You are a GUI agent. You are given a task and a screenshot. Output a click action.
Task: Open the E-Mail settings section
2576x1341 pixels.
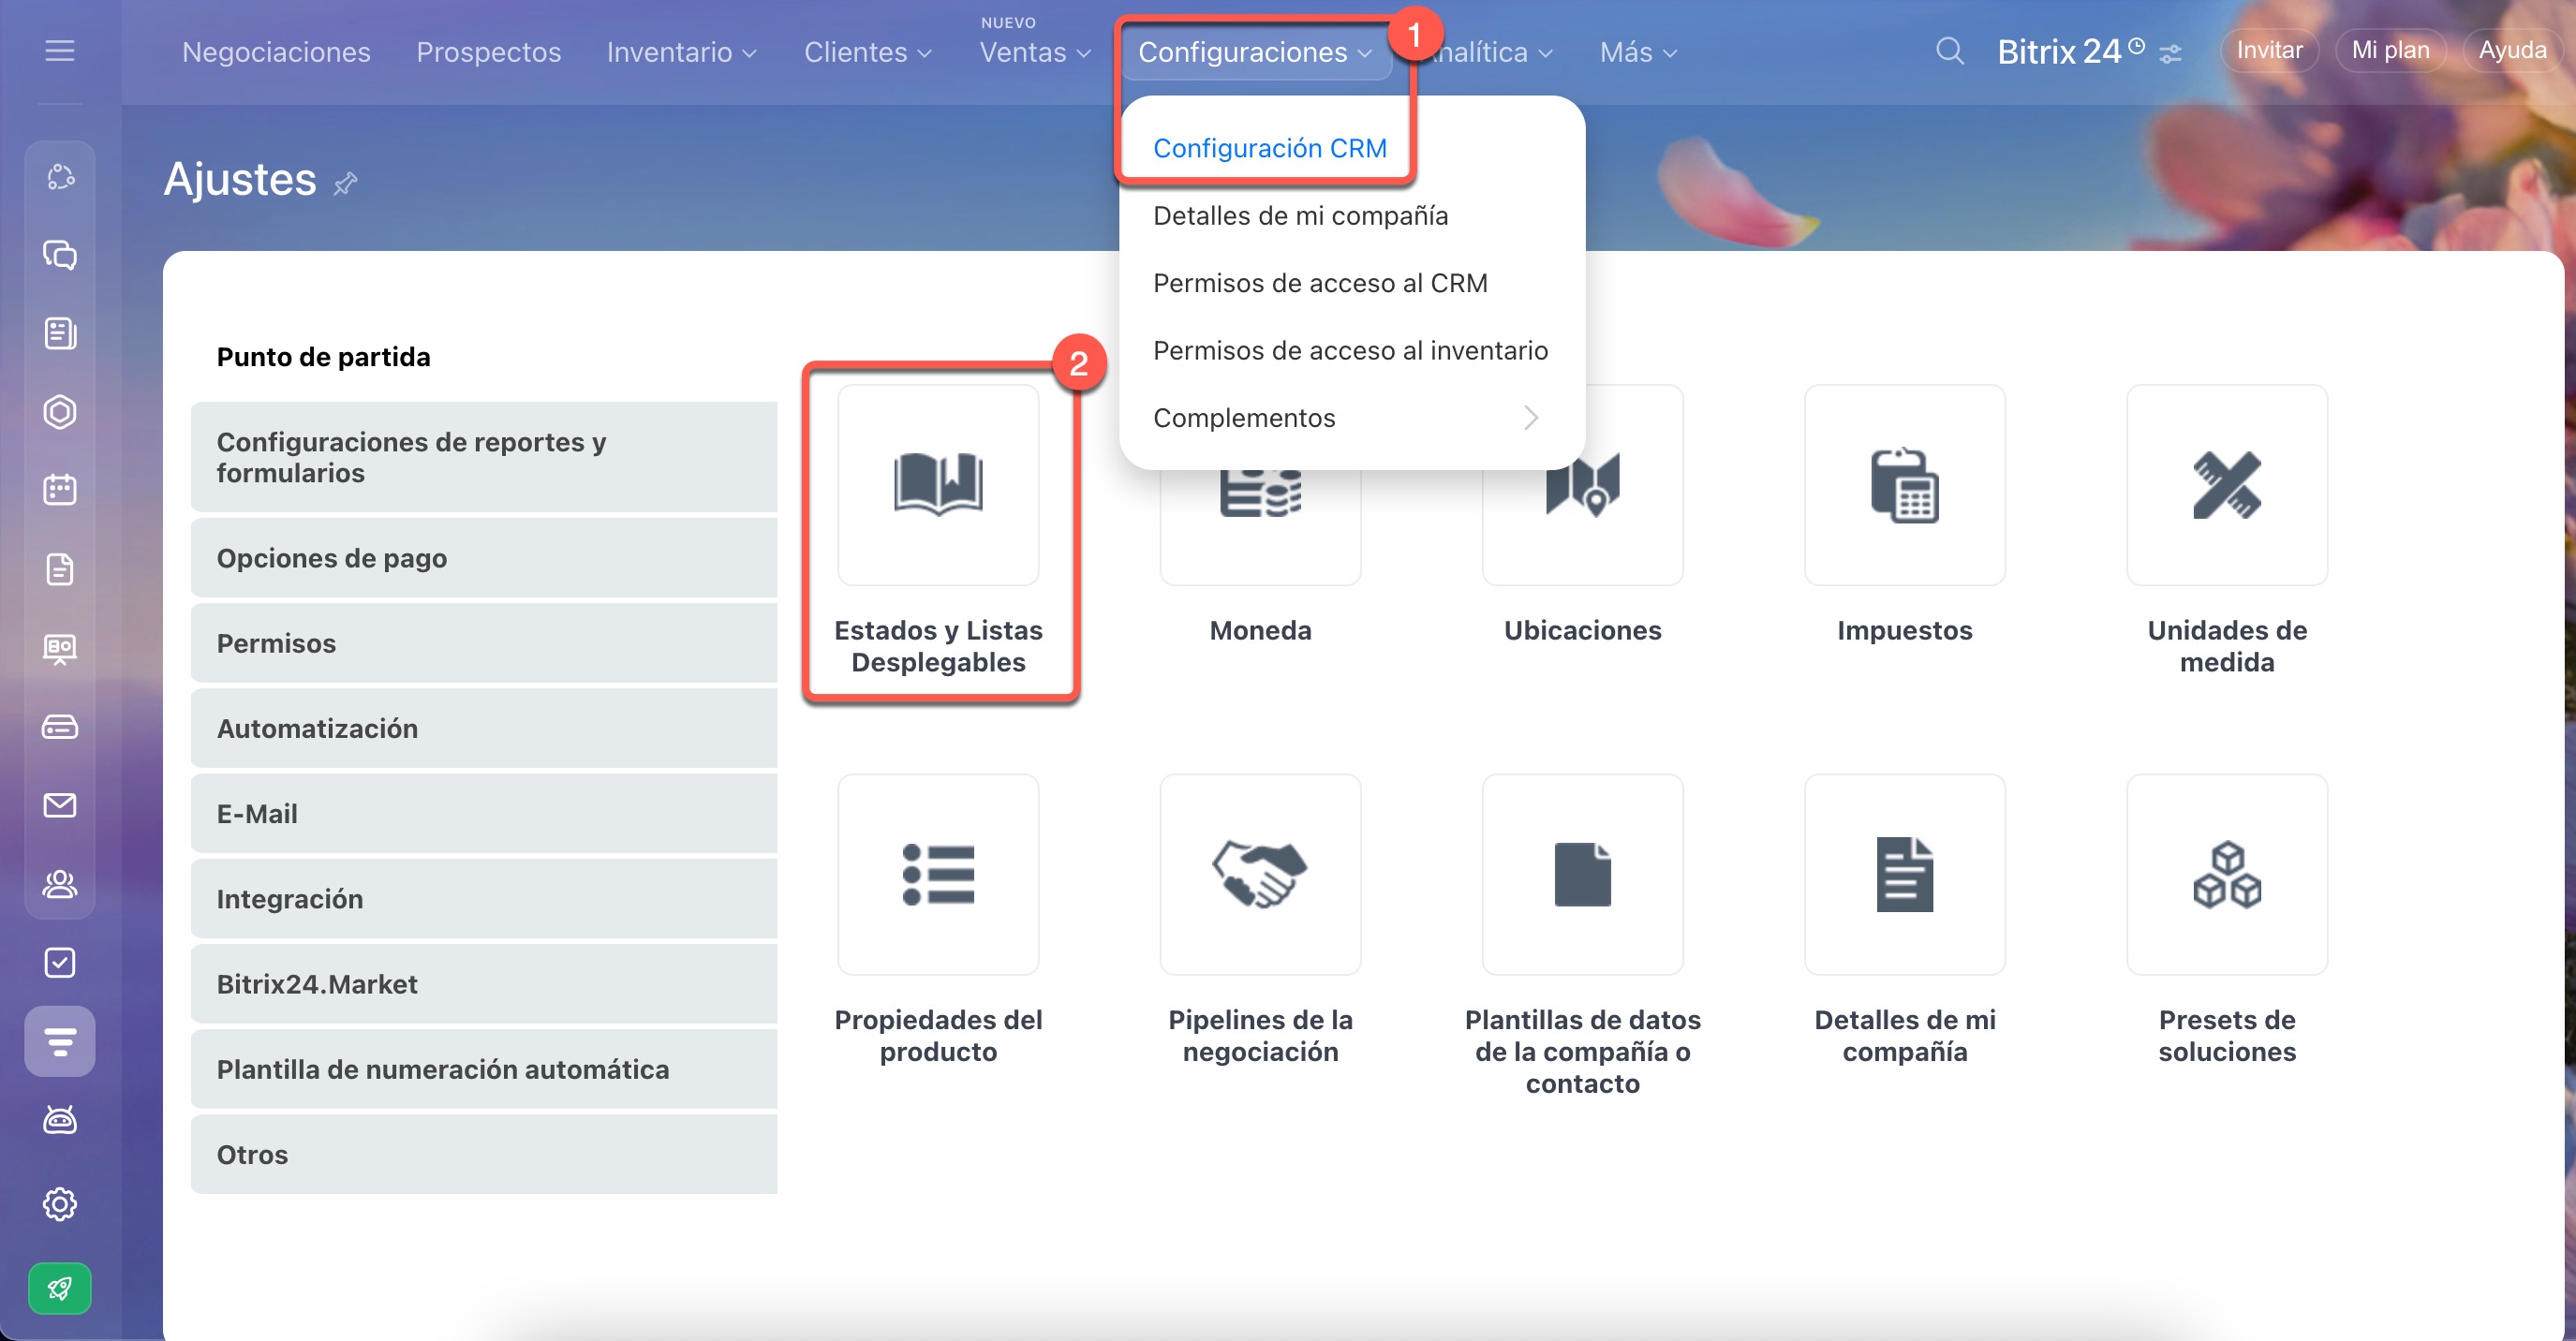coord(484,813)
